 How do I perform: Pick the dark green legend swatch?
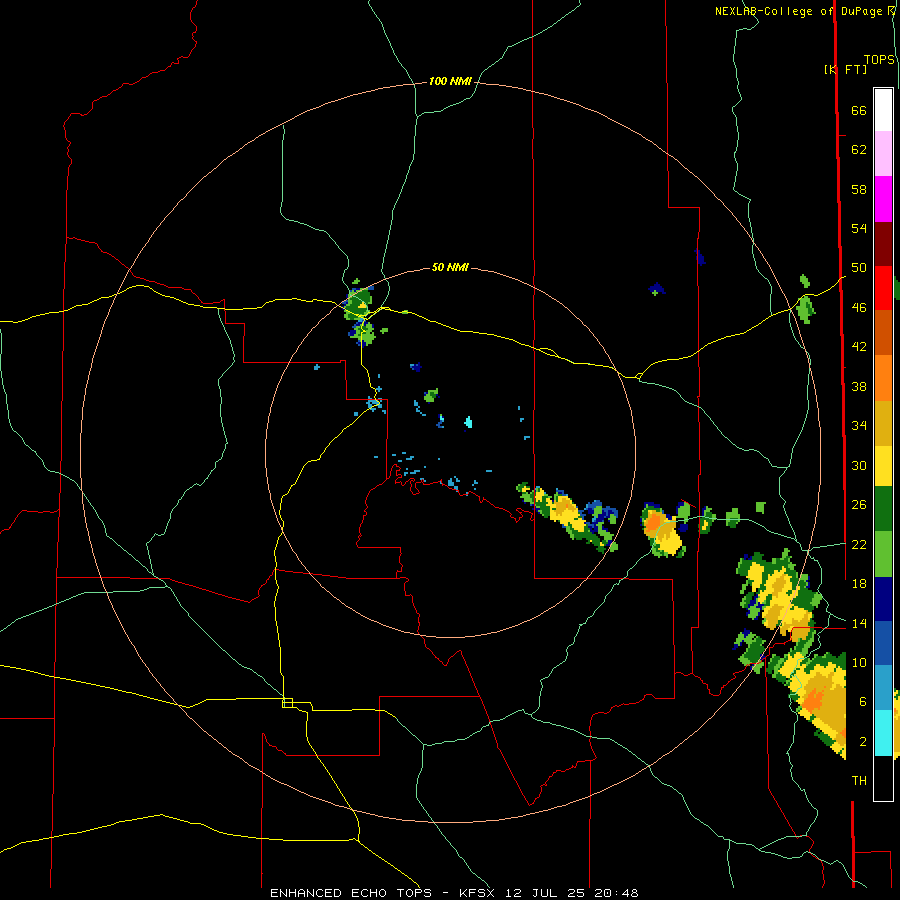pyautogui.click(x=883, y=509)
